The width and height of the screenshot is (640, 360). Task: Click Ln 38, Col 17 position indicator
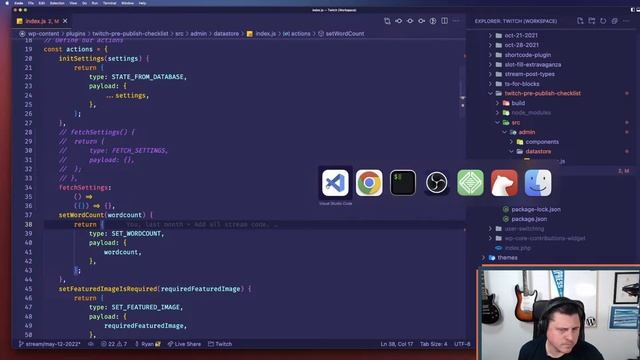point(397,344)
